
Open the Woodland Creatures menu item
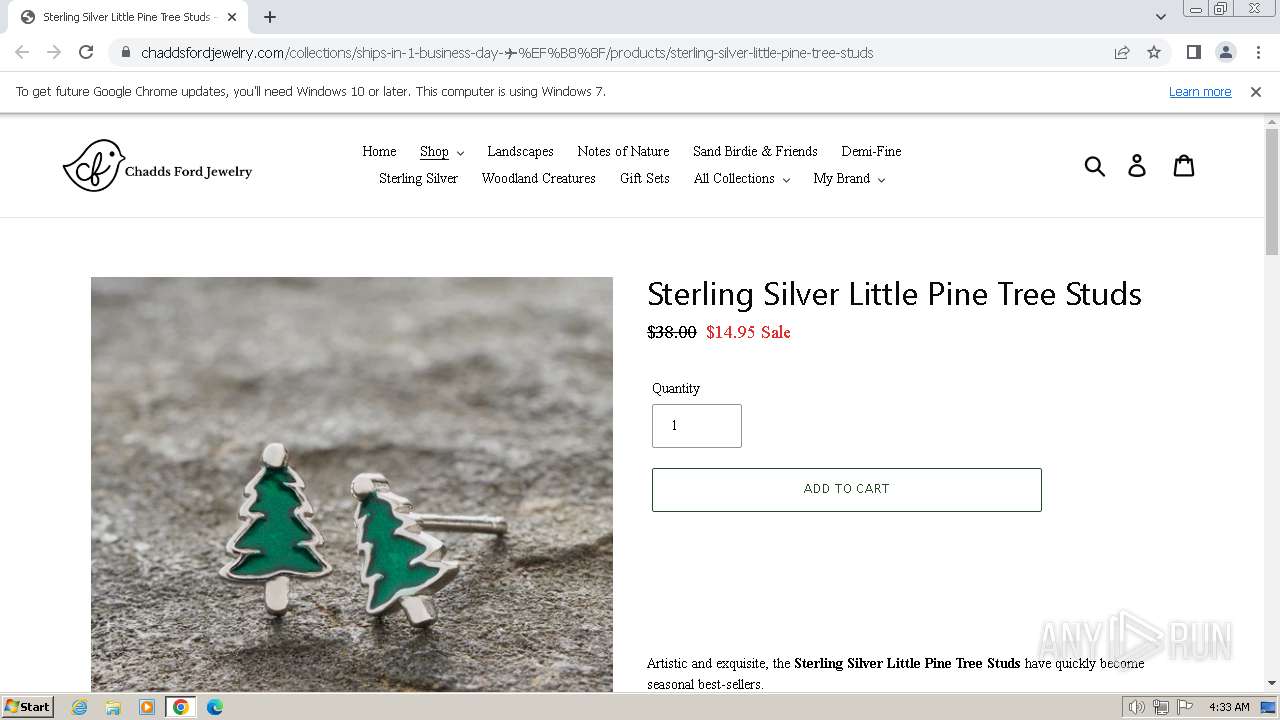538,179
